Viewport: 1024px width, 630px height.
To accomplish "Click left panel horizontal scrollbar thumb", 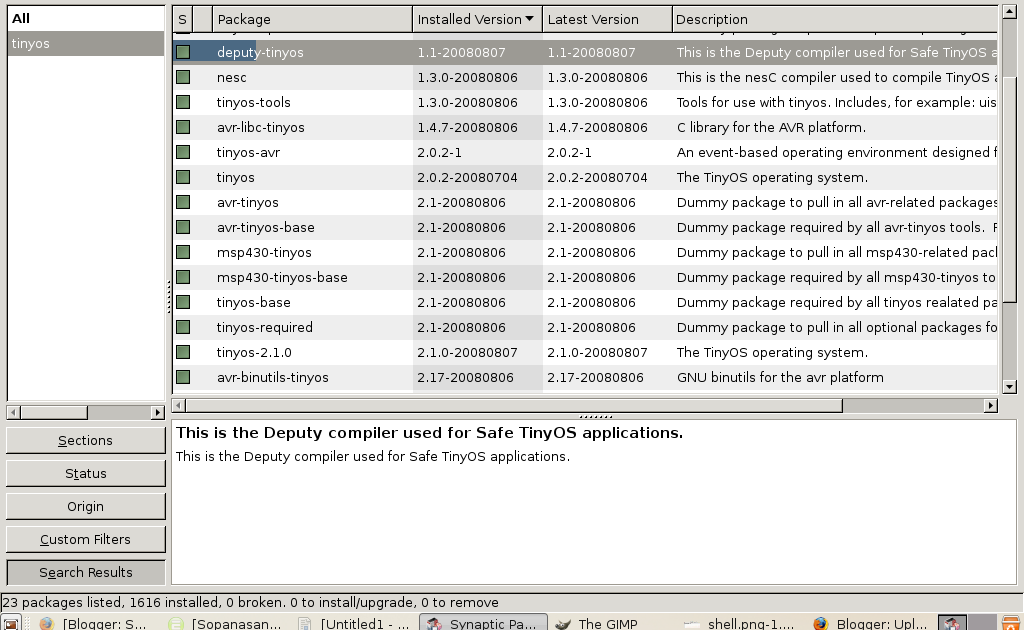I will click(54, 413).
